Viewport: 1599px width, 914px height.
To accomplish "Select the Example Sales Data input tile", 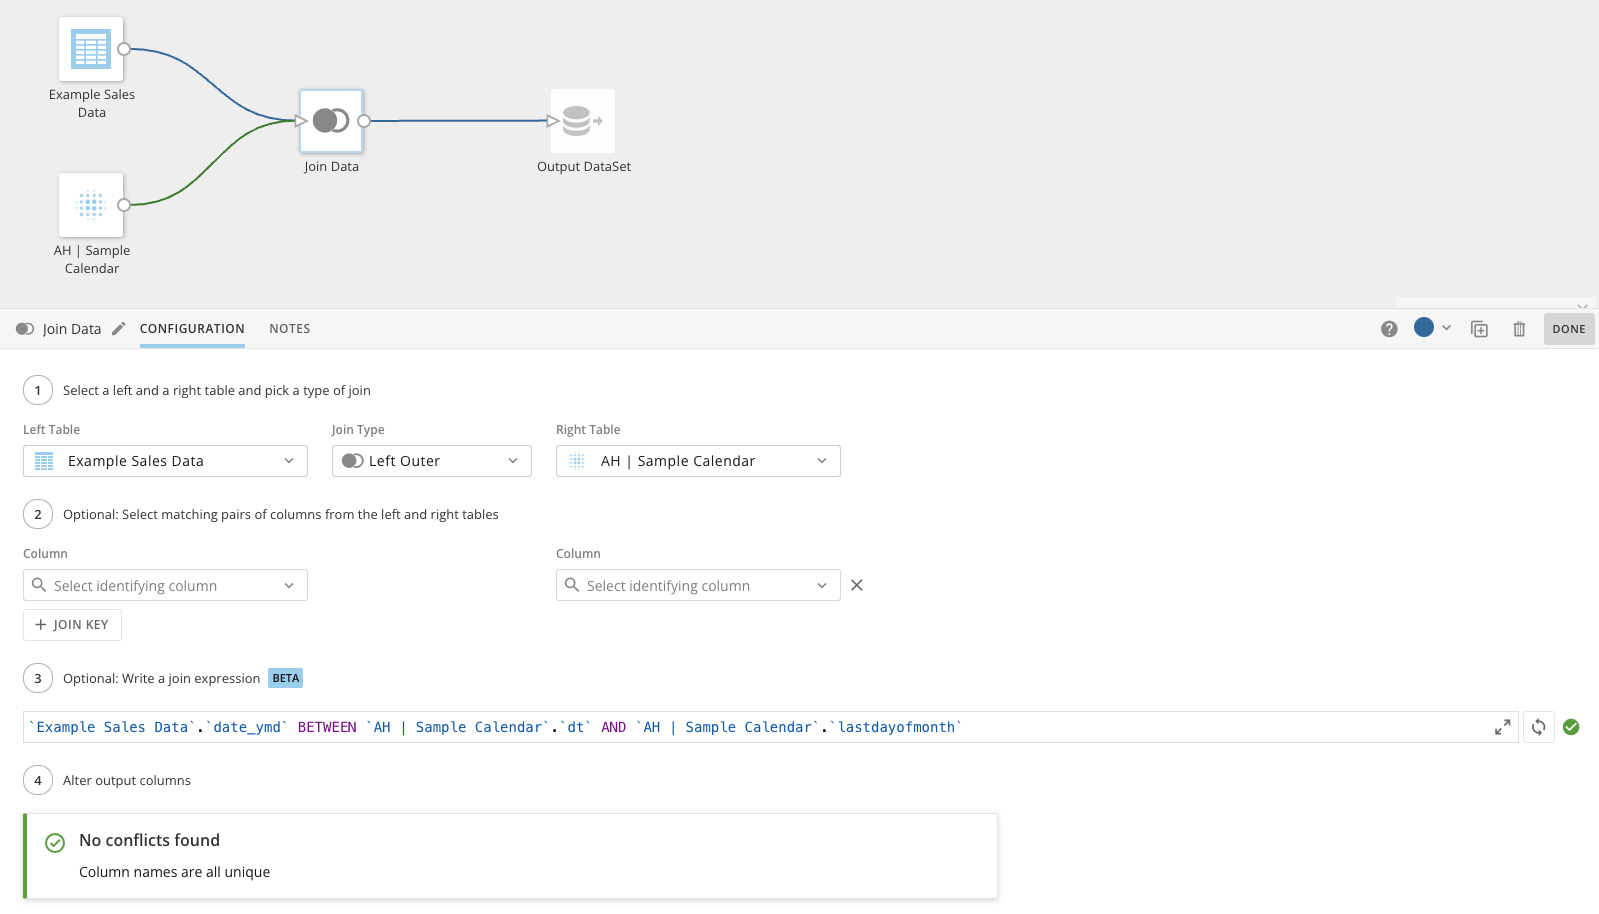I will 91,49.
